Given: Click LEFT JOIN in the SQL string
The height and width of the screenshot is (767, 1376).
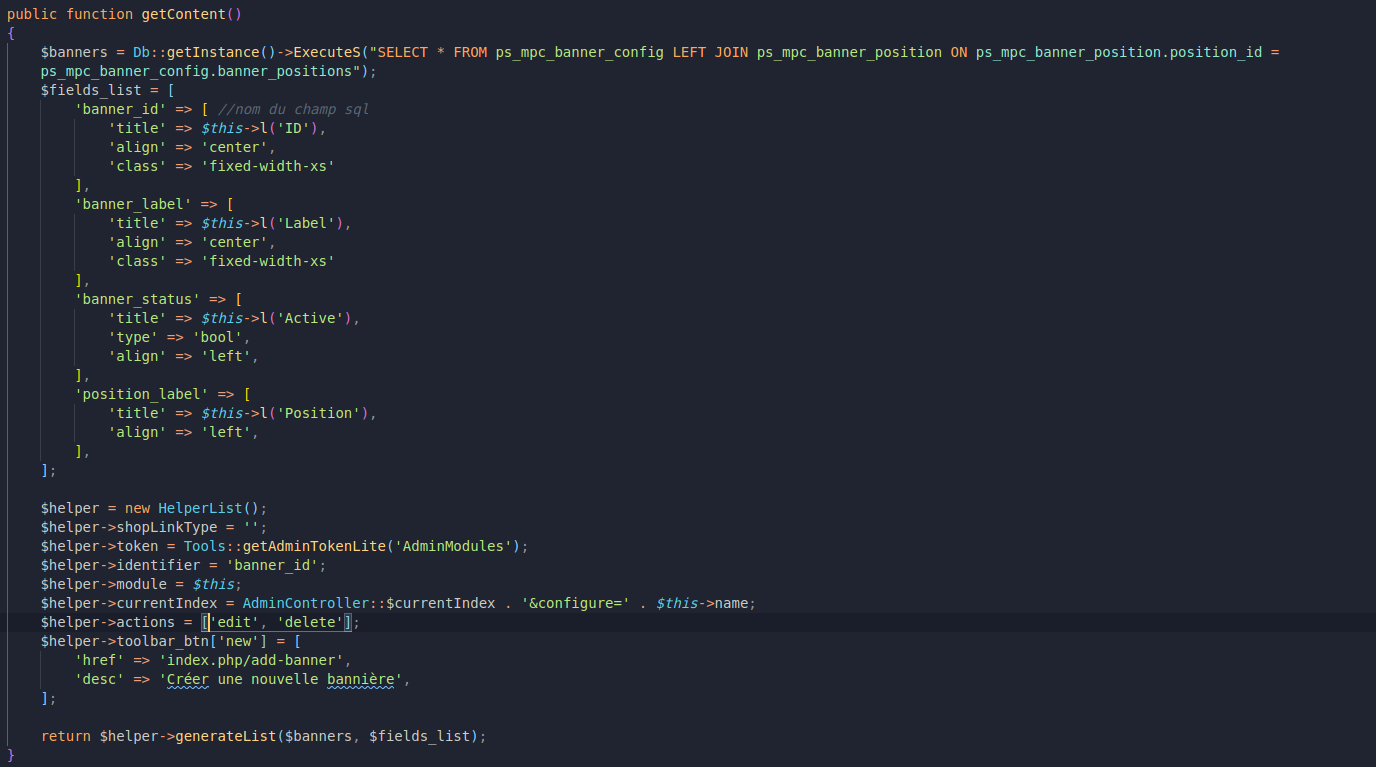Looking at the screenshot, I should tap(710, 52).
